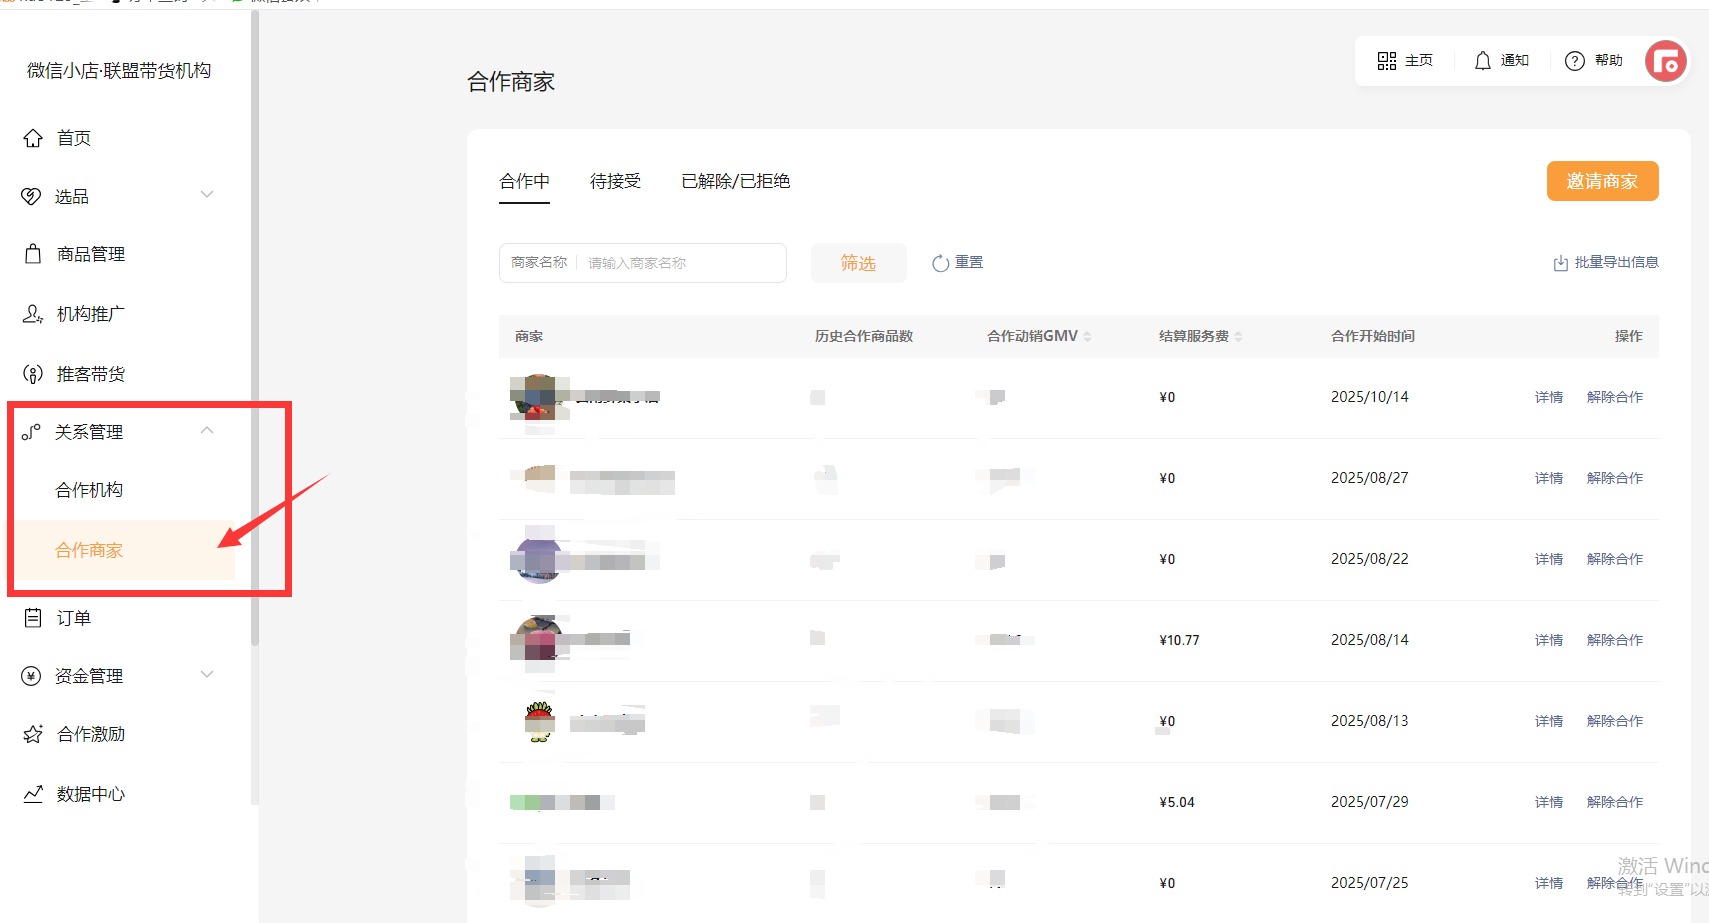Click the home icon beside 首页
1709x923 pixels.
pyautogui.click(x=33, y=138)
